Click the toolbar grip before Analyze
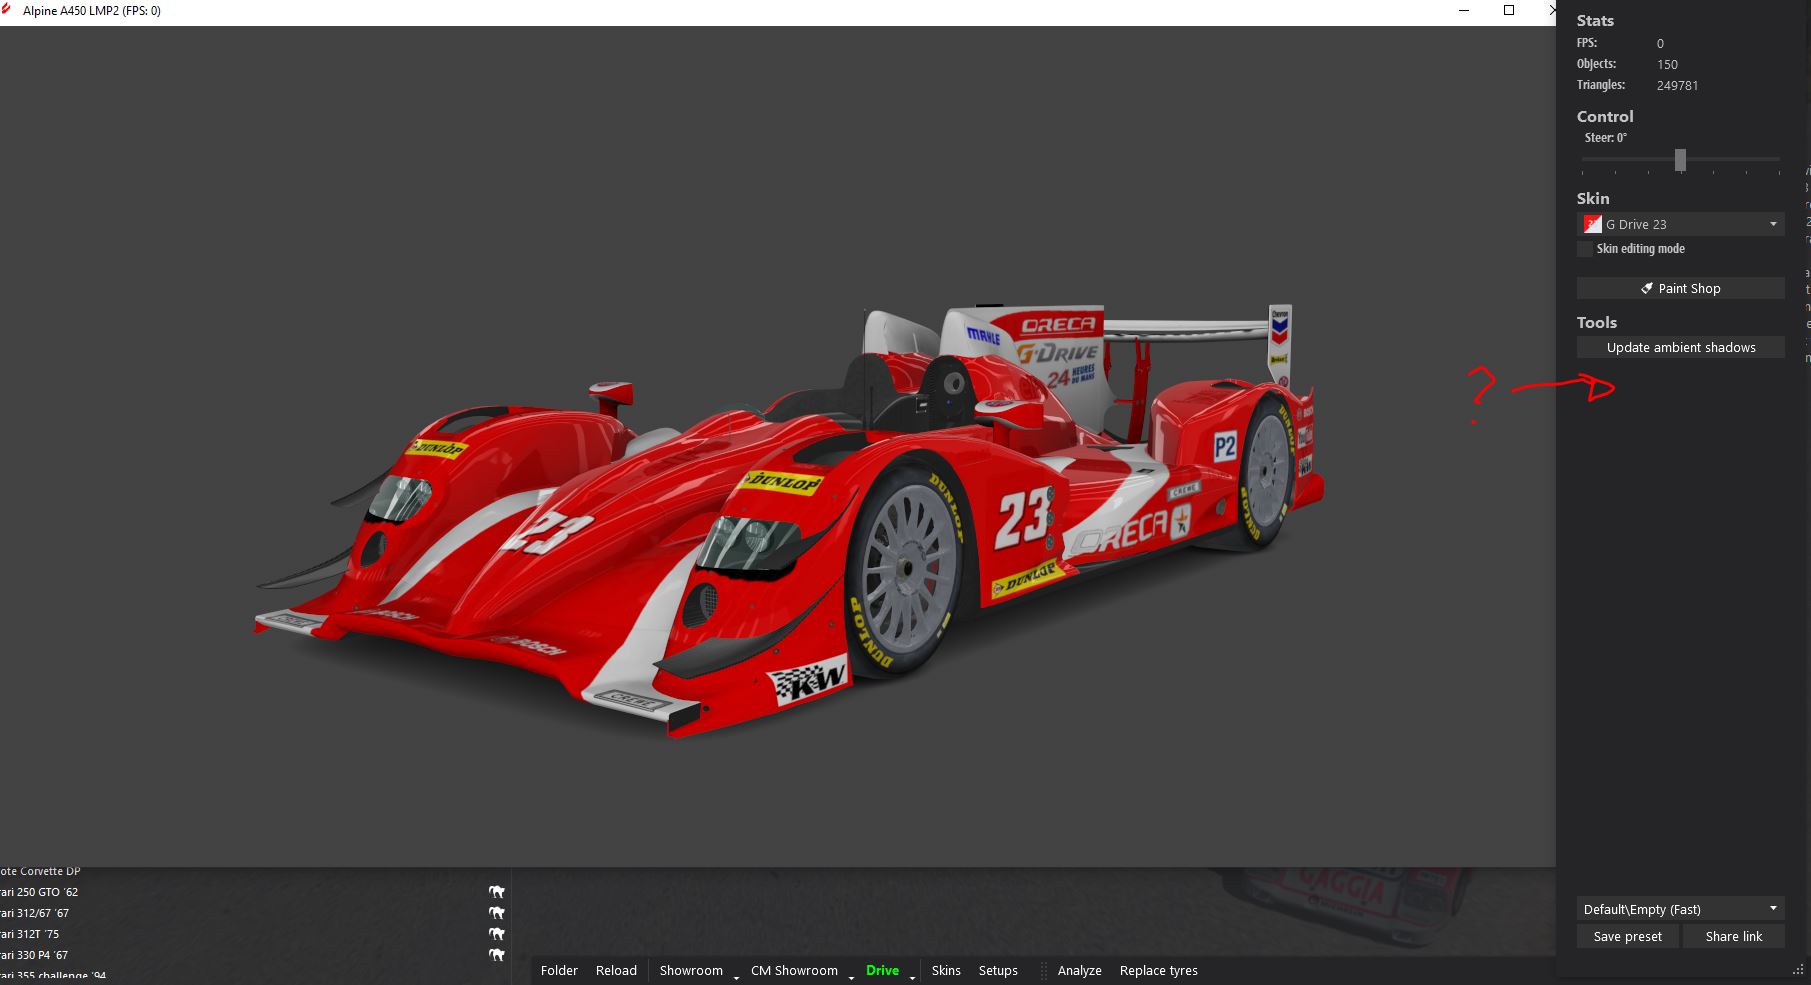1811x985 pixels. pos(1043,971)
